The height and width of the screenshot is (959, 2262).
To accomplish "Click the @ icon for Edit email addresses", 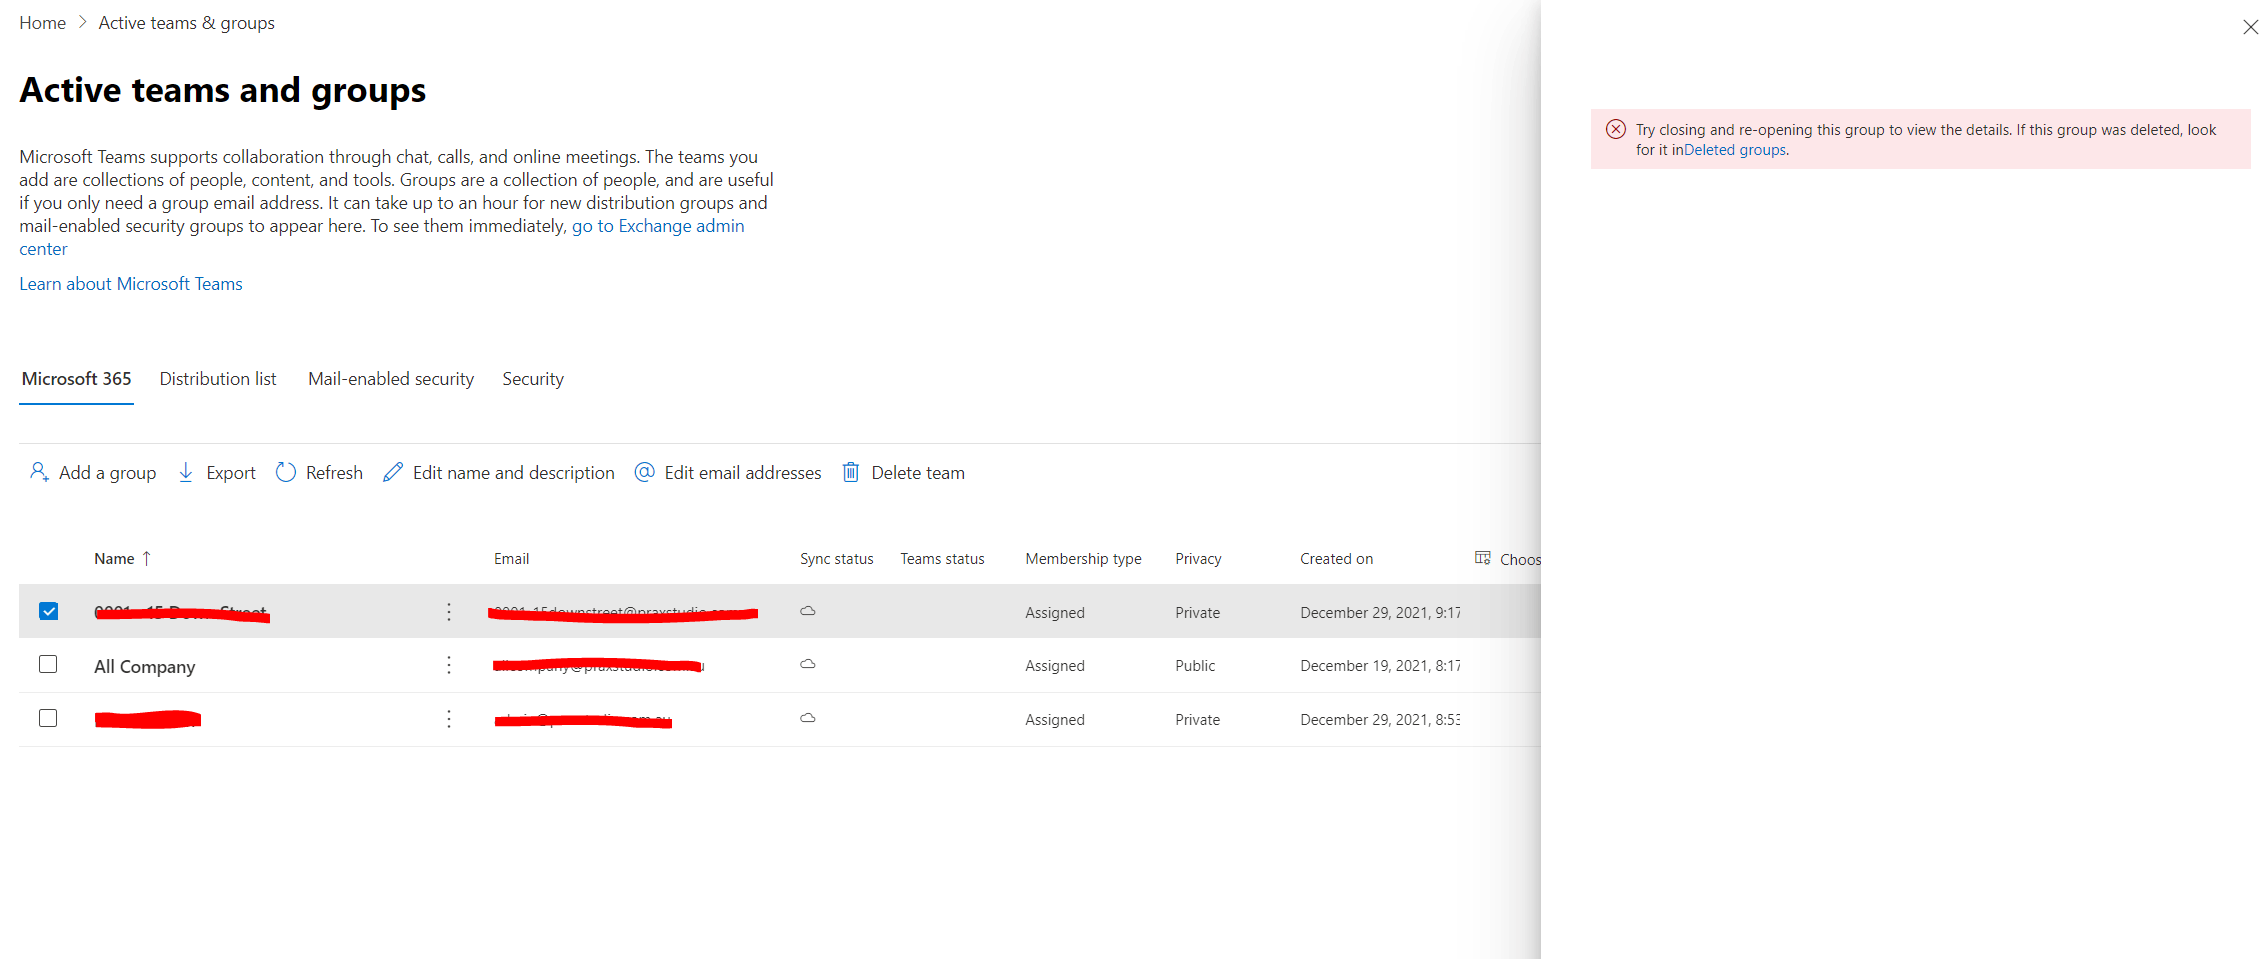I will (x=645, y=472).
